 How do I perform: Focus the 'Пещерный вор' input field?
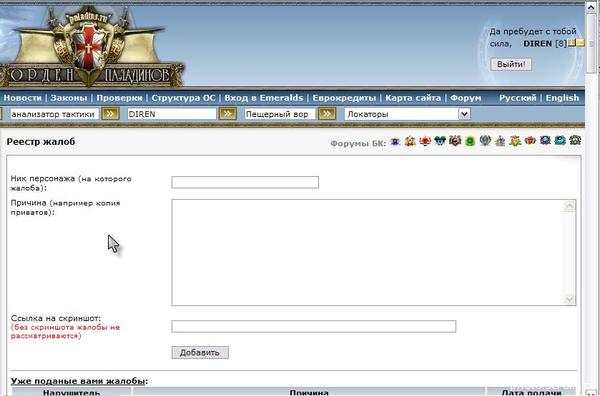pyautogui.click(x=280, y=114)
